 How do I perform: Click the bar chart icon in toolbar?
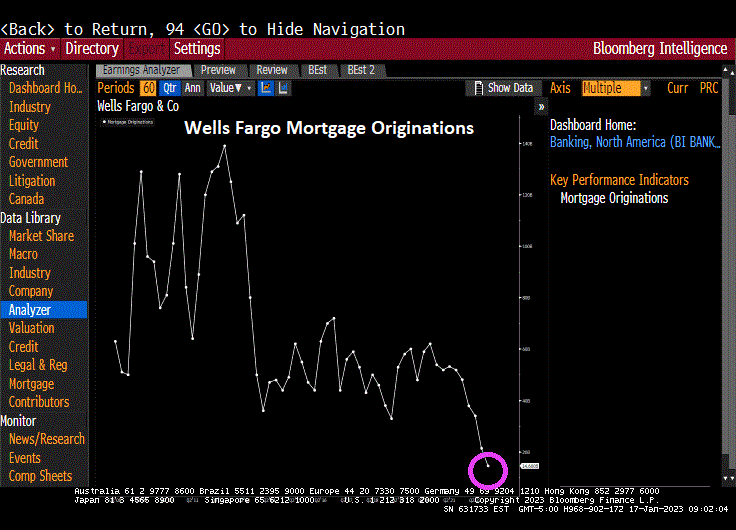(283, 88)
